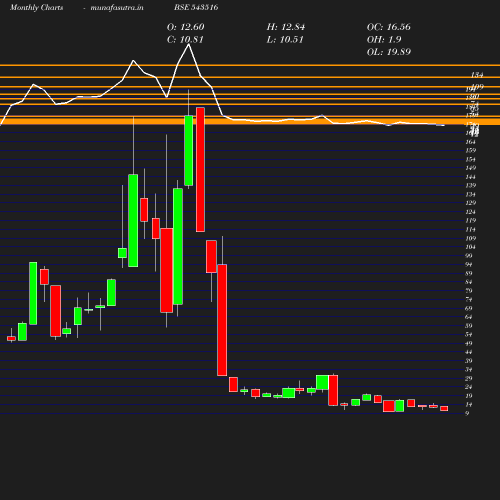The image size is (500, 500).
Task: Click the munafasutra.in site label
Action: (x=117, y=7)
